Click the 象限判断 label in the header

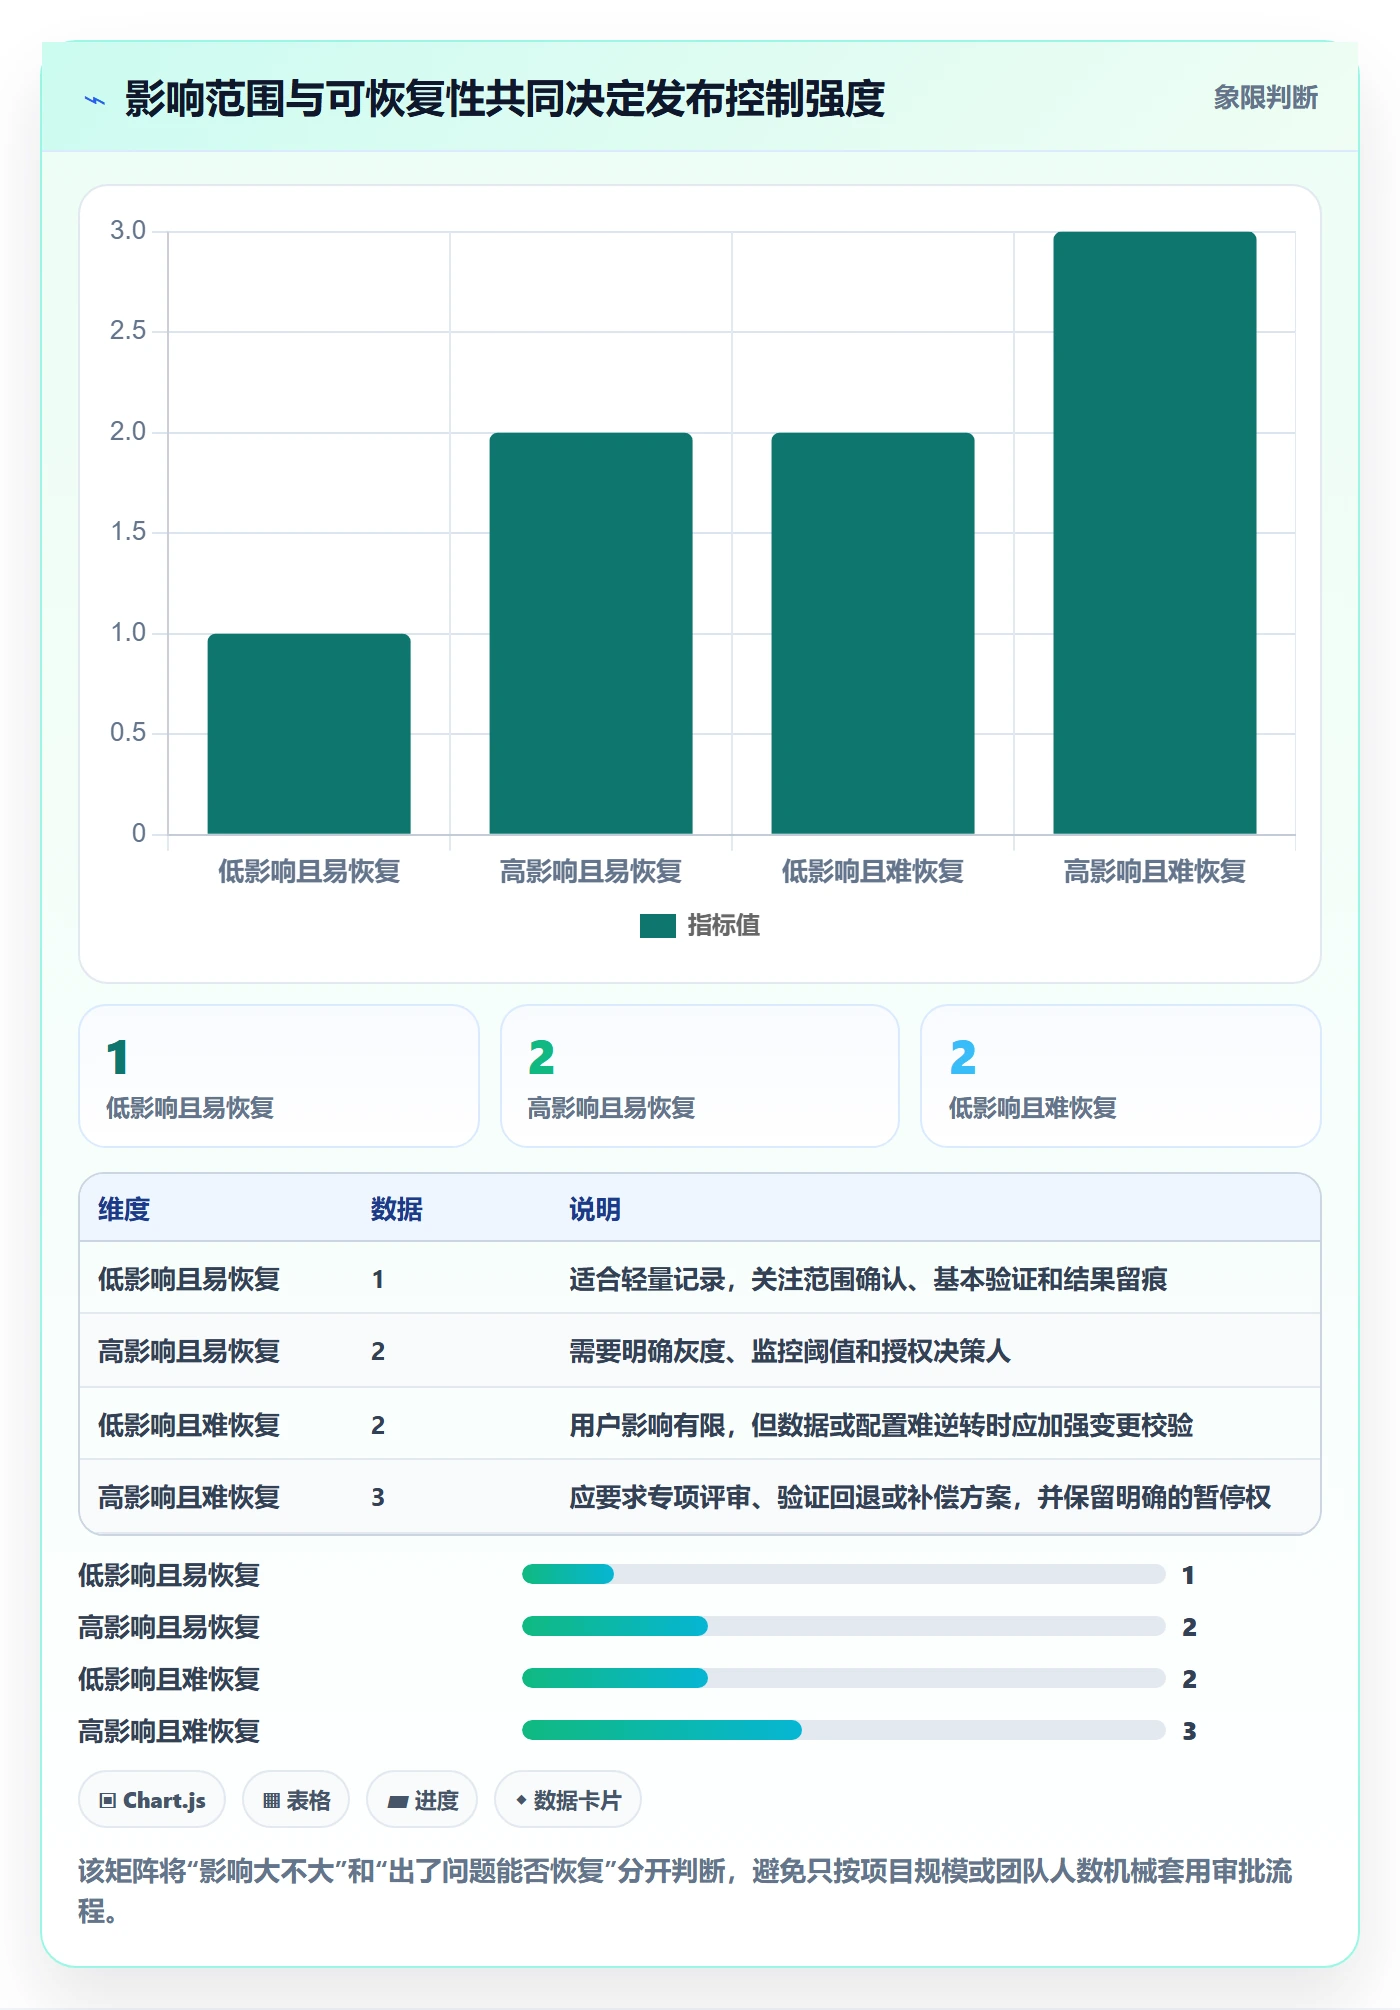click(x=1266, y=98)
